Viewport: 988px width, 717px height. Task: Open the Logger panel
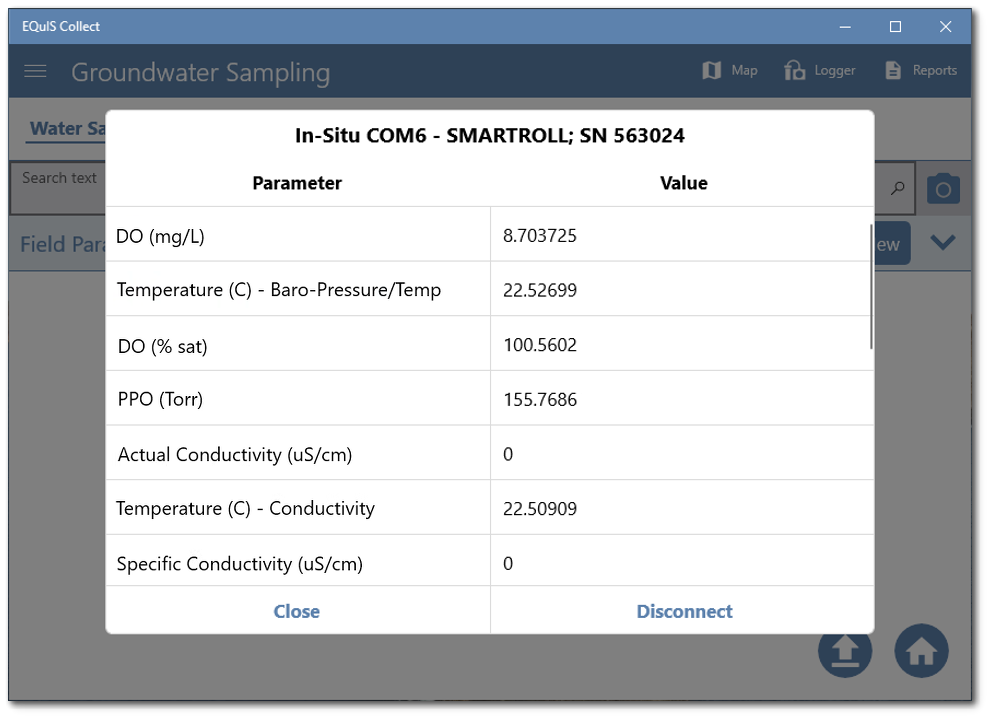pyautogui.click(x=819, y=70)
